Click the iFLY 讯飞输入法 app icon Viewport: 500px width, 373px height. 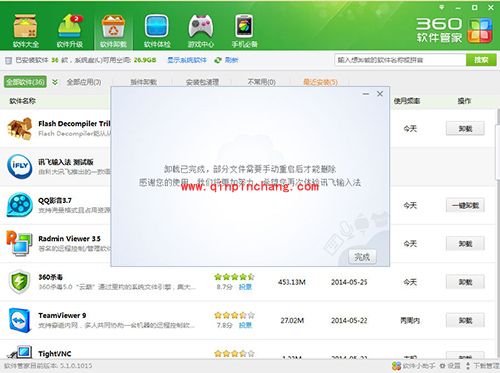coord(20,166)
